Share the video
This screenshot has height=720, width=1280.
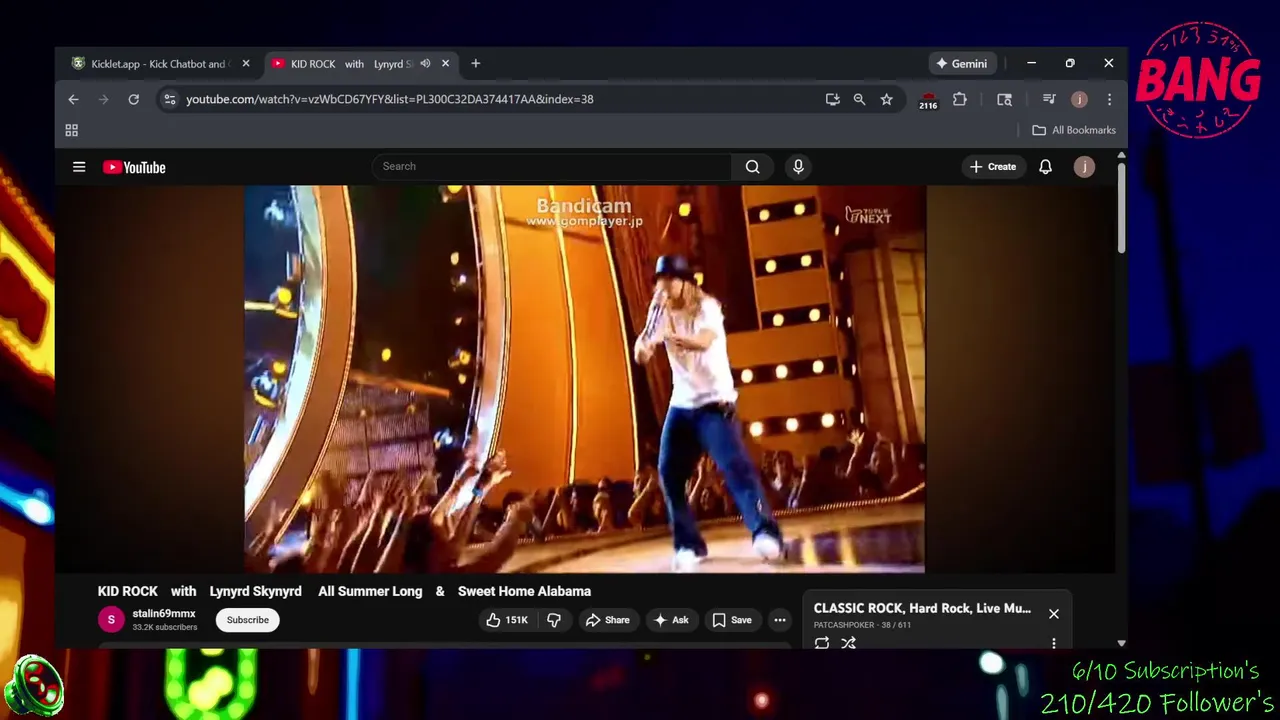[607, 620]
